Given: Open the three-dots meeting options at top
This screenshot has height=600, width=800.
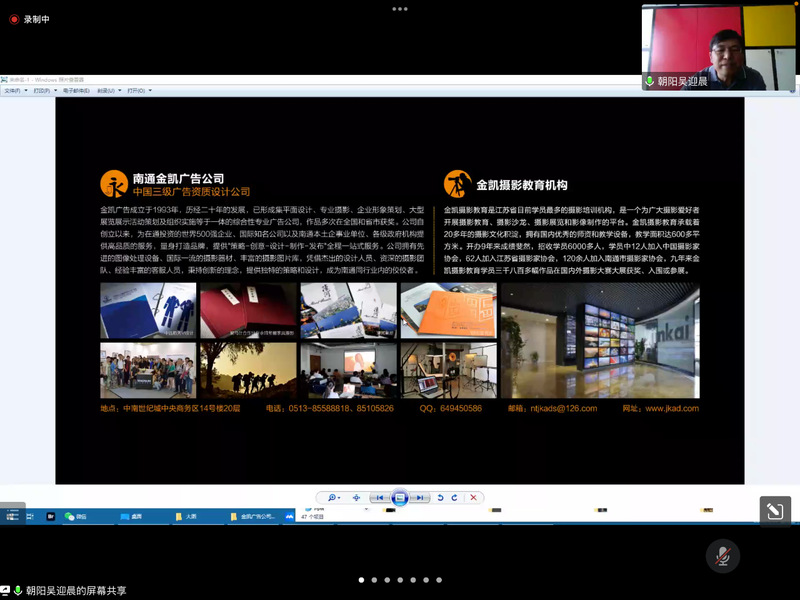Looking at the screenshot, I should pos(400,9).
